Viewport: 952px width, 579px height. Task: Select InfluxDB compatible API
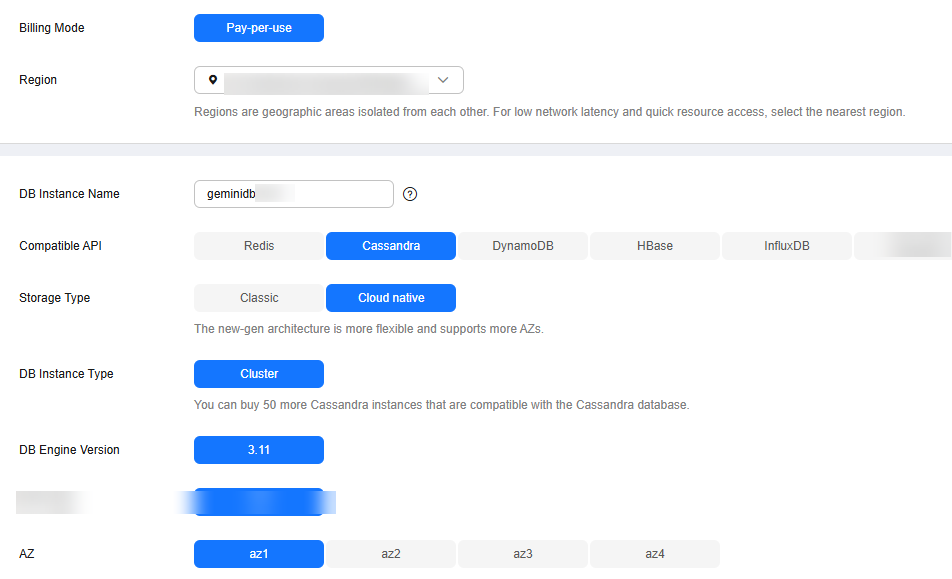(787, 246)
